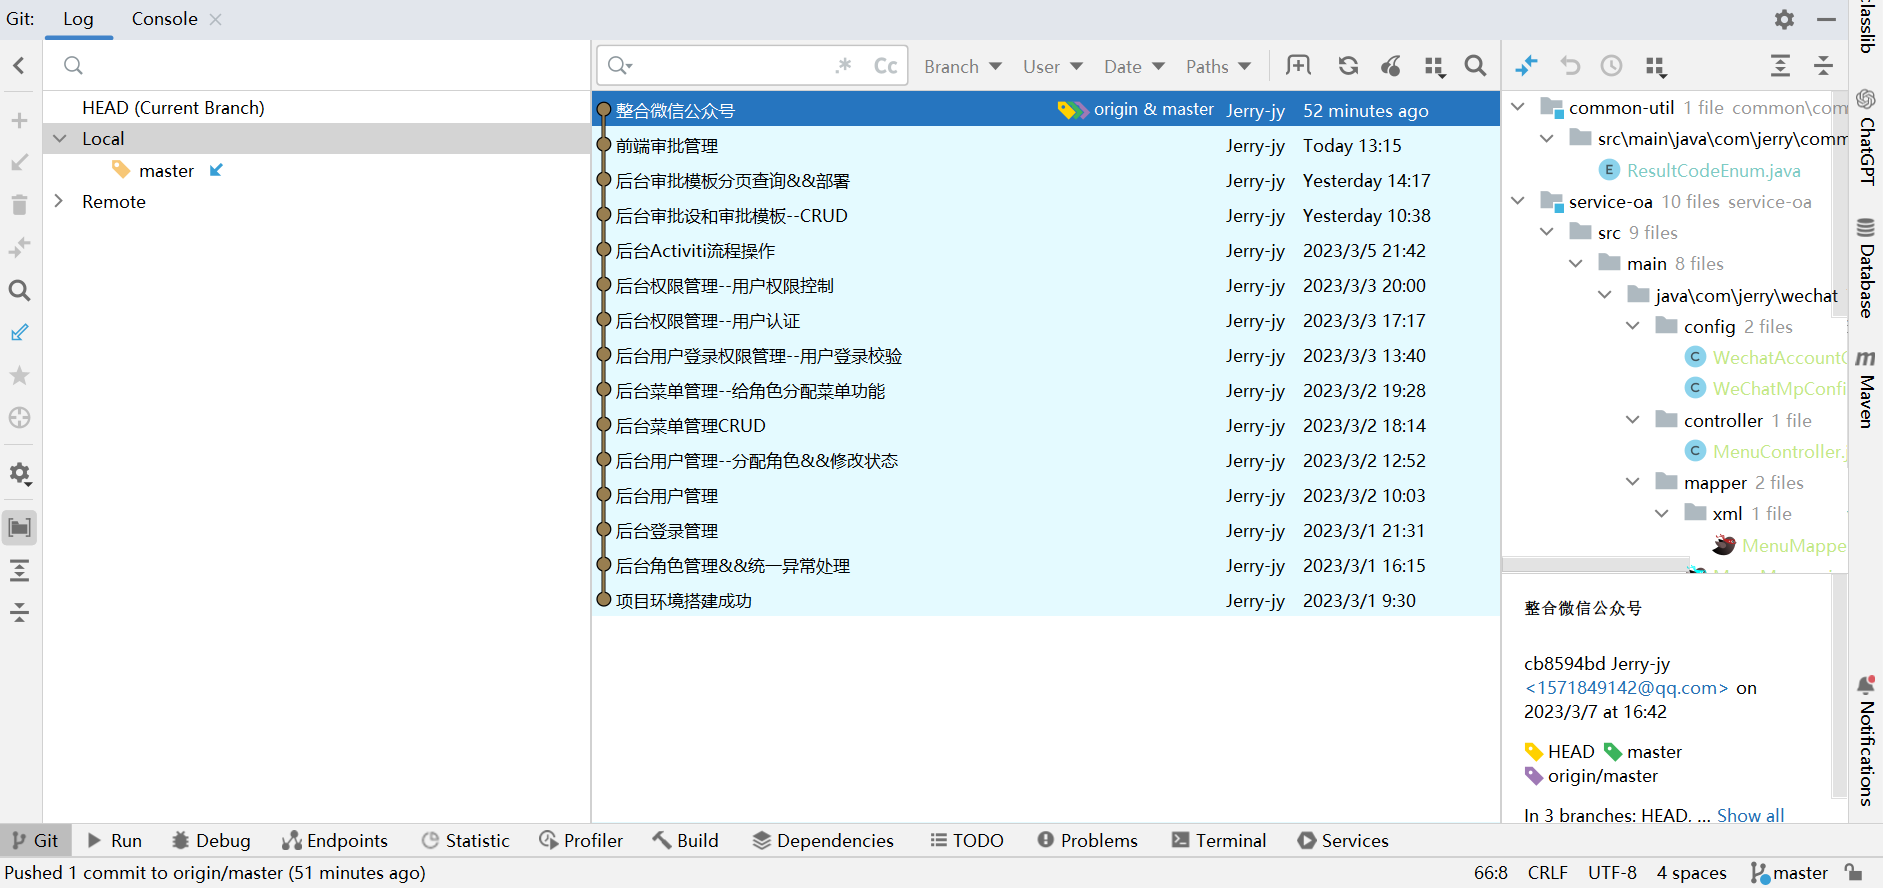The width and height of the screenshot is (1883, 888).
Task: Toggle group branches by directory
Action: [19, 527]
